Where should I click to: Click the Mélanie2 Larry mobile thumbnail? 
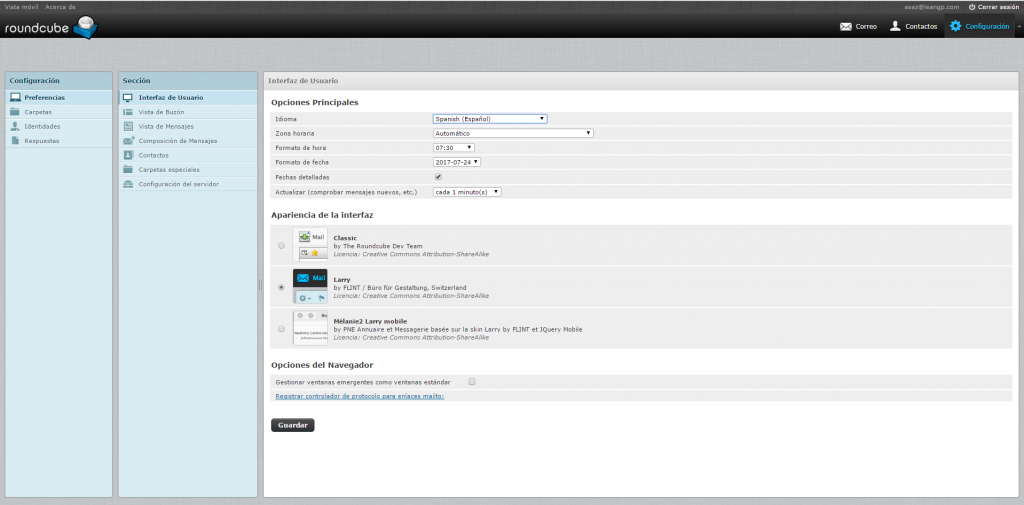(310, 328)
